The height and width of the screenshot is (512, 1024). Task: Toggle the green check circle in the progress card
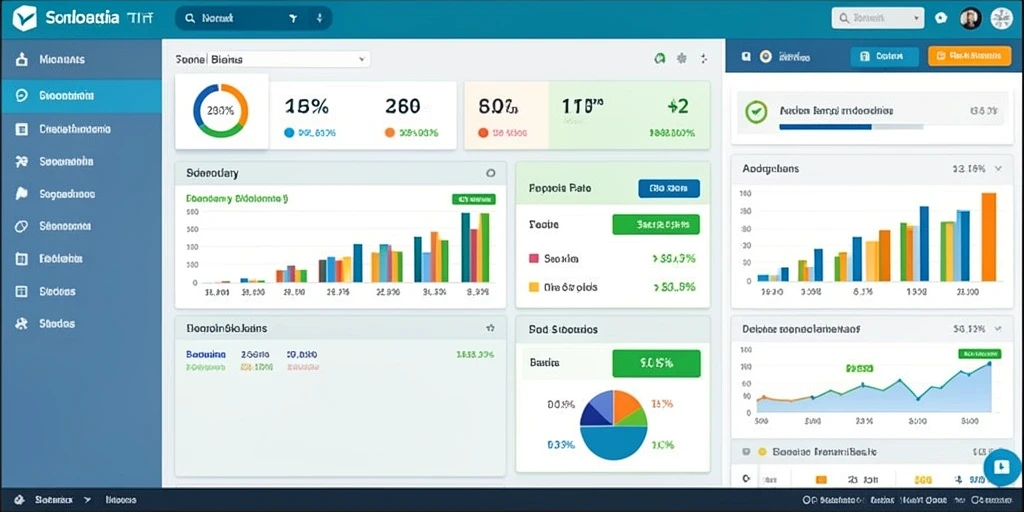(x=756, y=112)
